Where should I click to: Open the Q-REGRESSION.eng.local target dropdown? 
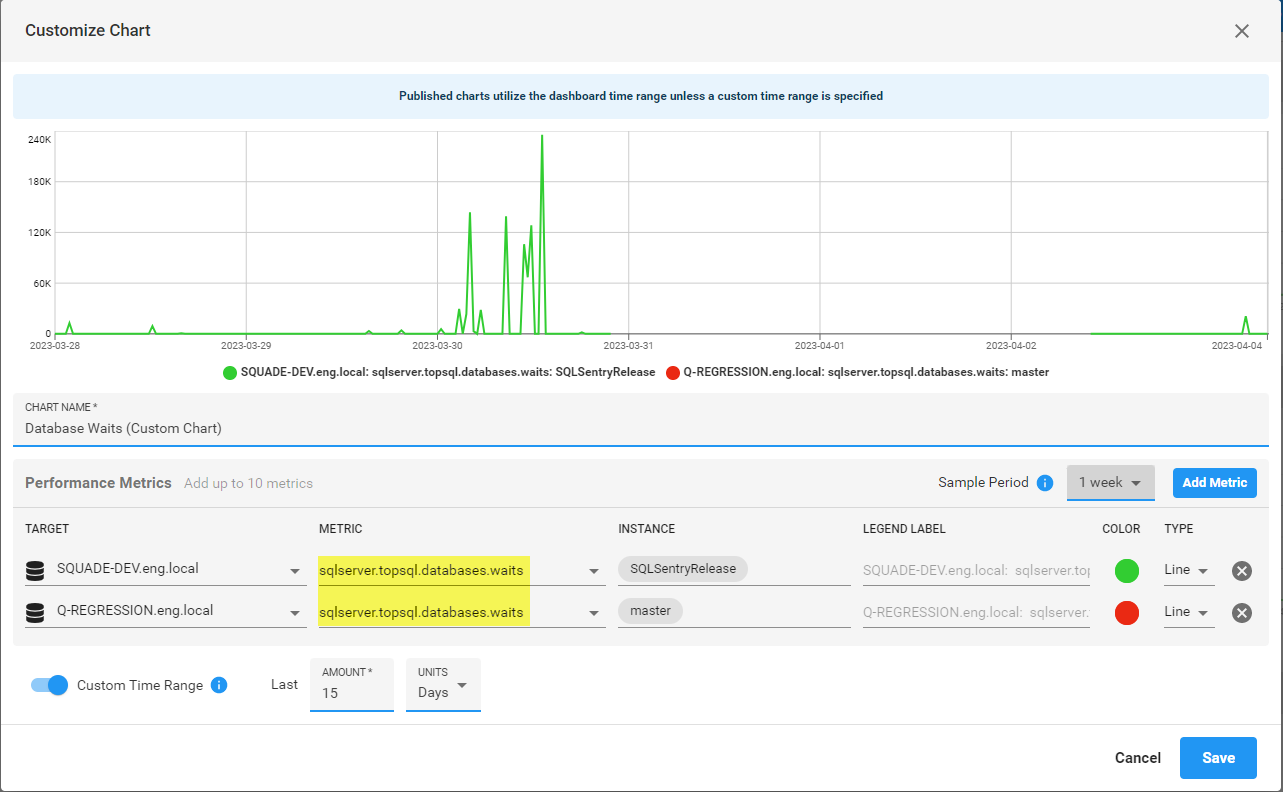click(x=166, y=612)
